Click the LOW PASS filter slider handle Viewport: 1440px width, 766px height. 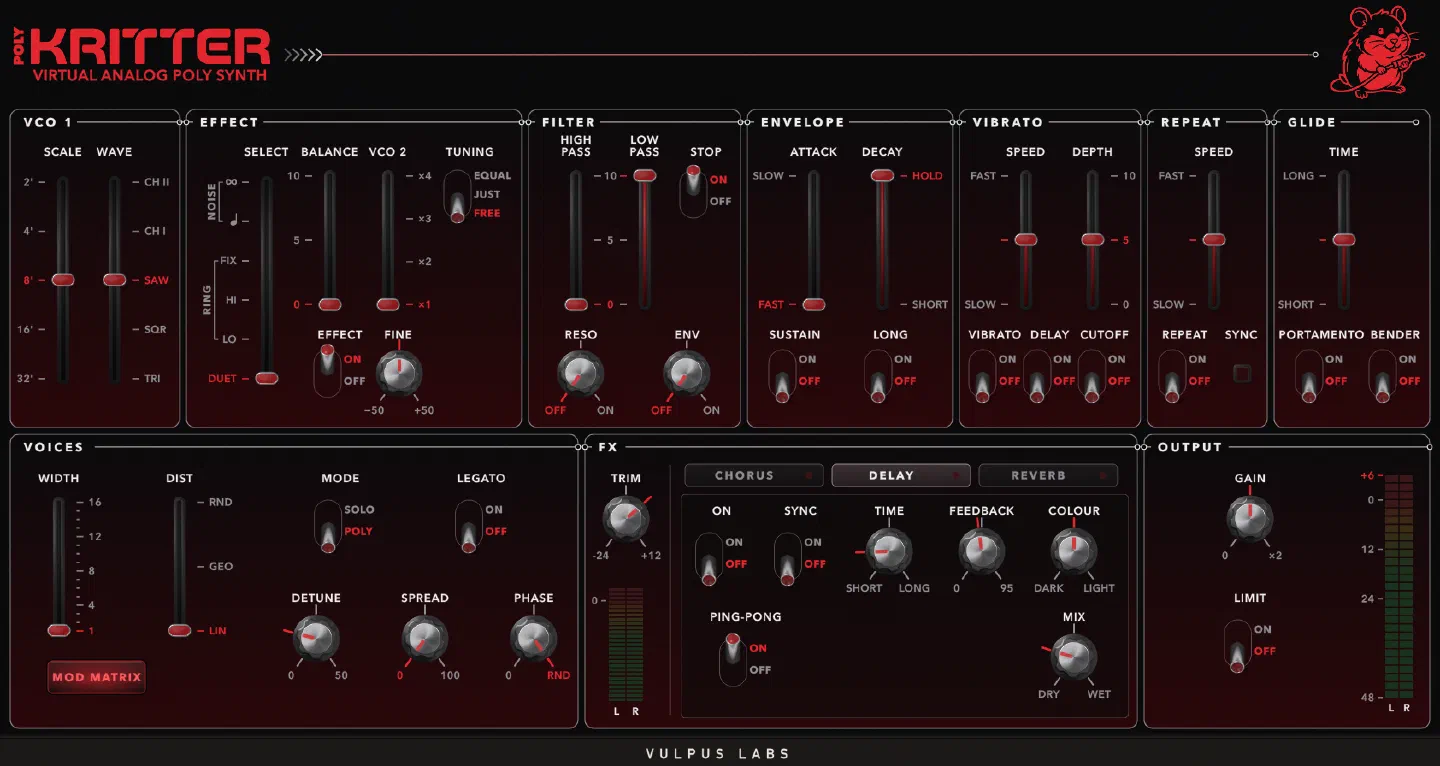click(x=644, y=175)
